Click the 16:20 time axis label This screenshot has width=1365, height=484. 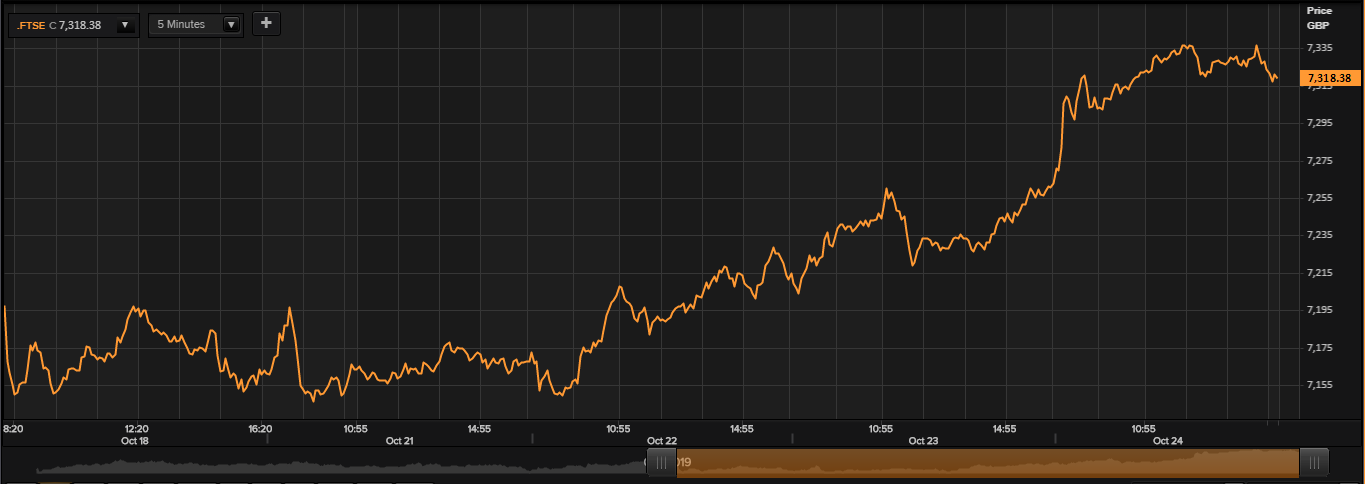coord(259,429)
